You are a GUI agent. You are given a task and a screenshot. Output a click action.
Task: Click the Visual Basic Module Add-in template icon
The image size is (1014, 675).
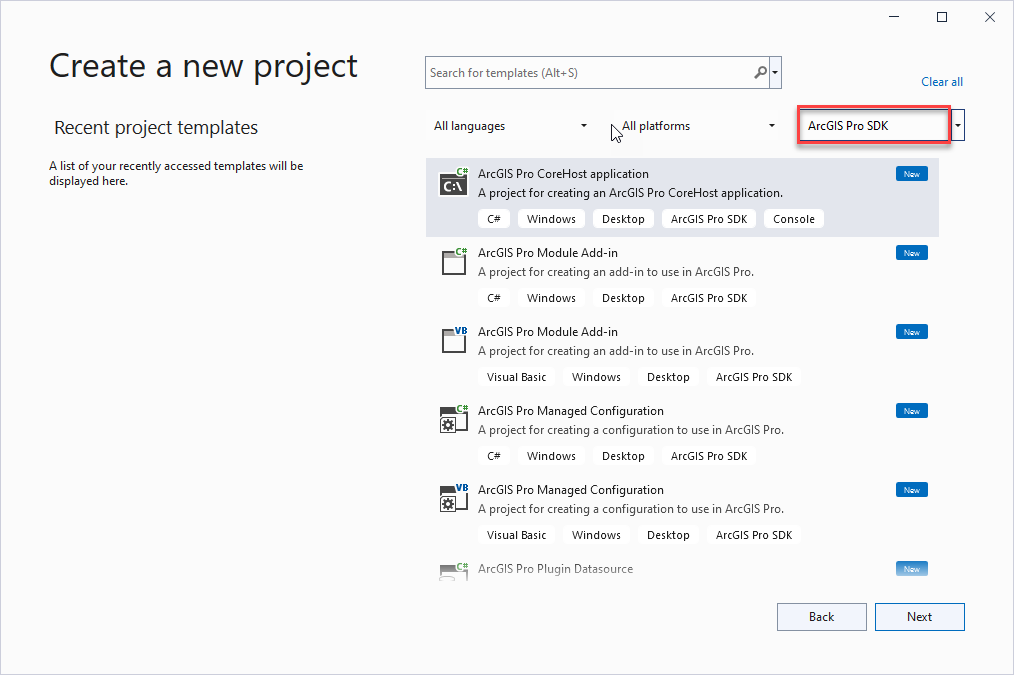point(453,341)
